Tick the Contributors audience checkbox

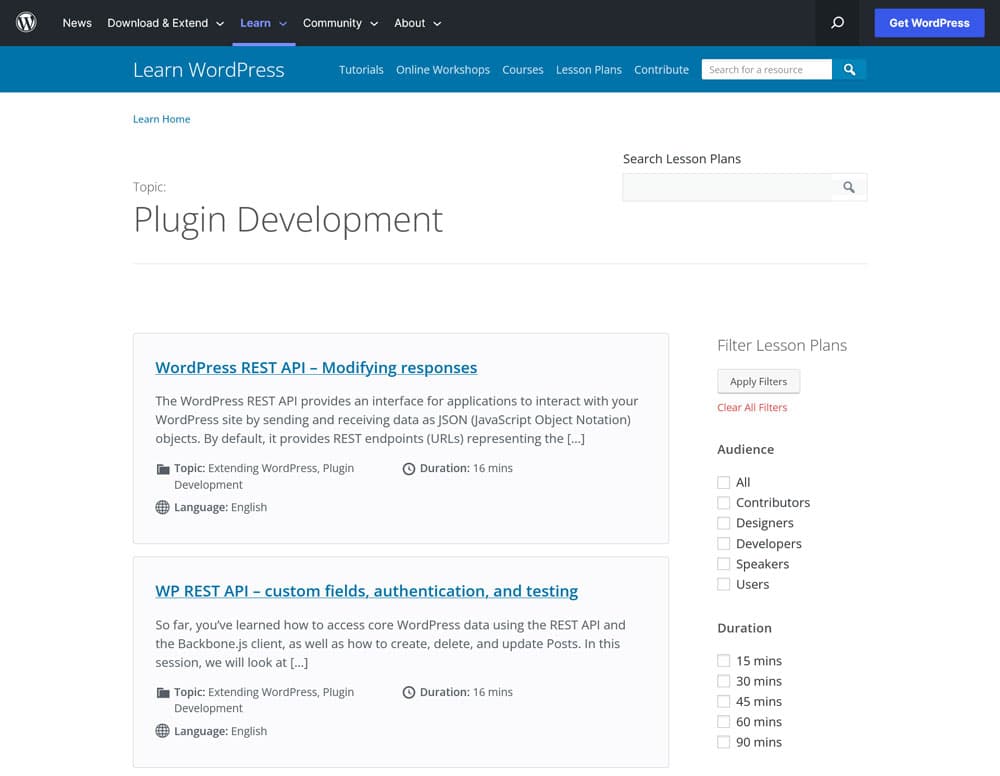[x=724, y=503]
